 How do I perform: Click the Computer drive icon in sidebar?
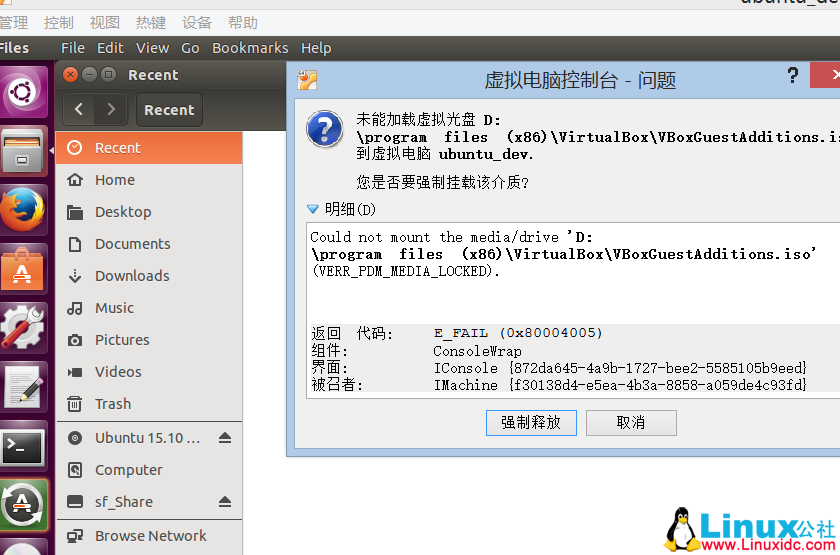point(74,470)
